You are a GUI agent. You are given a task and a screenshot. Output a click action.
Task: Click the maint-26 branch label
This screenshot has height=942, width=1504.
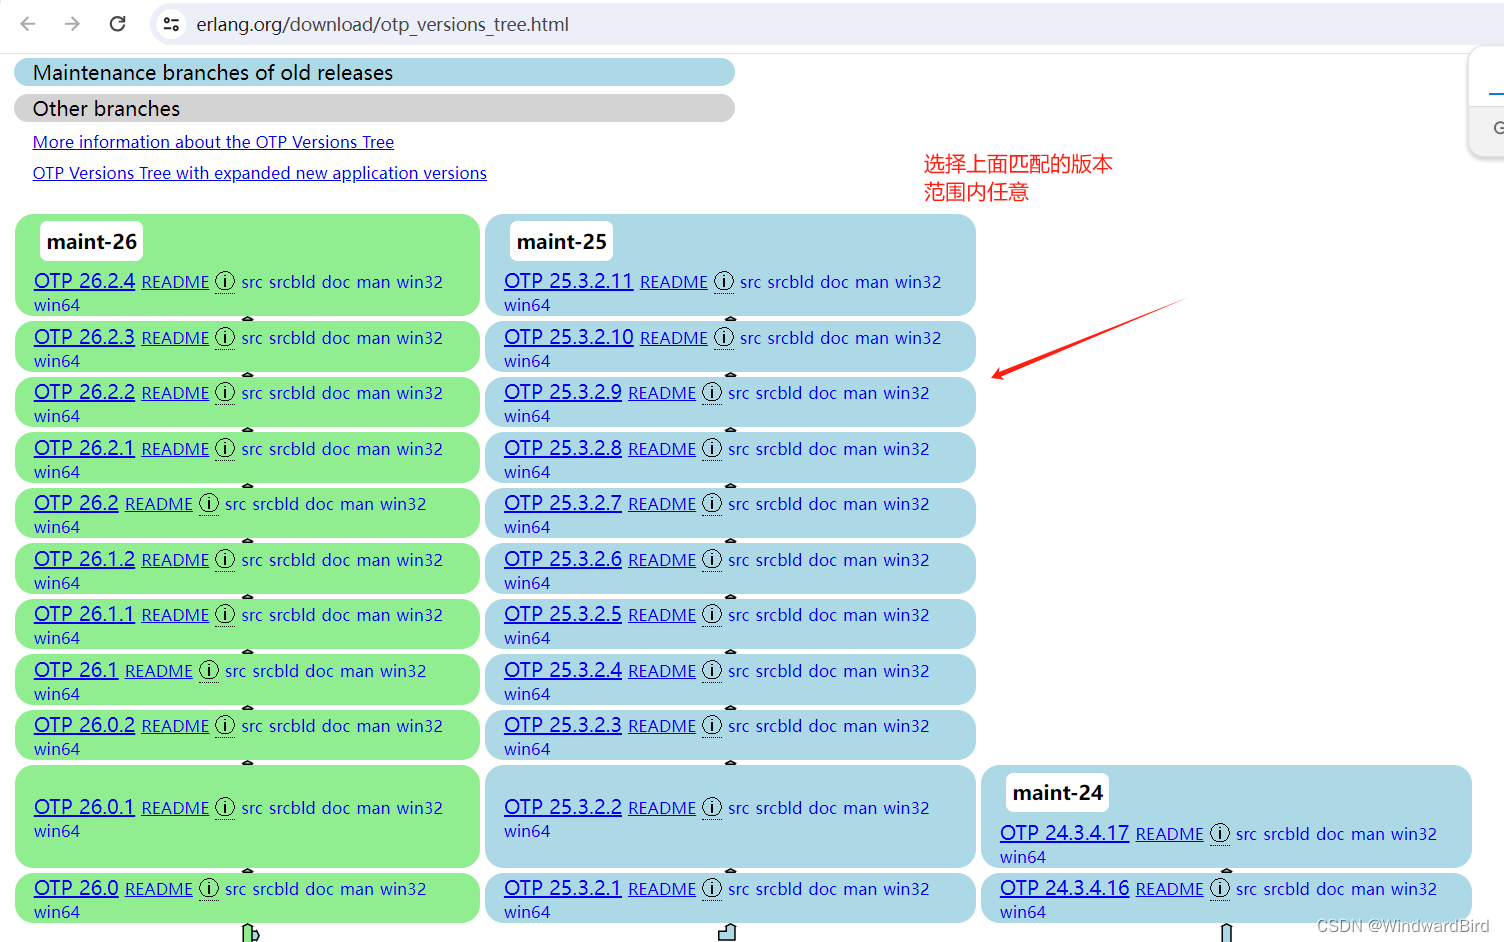pos(92,241)
